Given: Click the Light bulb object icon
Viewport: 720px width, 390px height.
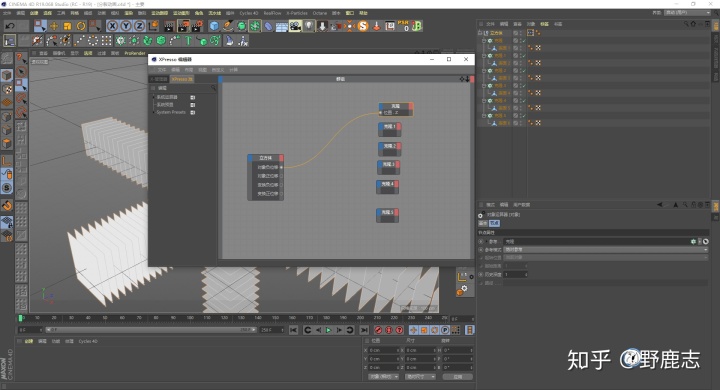Looking at the screenshot, I should (x=309, y=26).
